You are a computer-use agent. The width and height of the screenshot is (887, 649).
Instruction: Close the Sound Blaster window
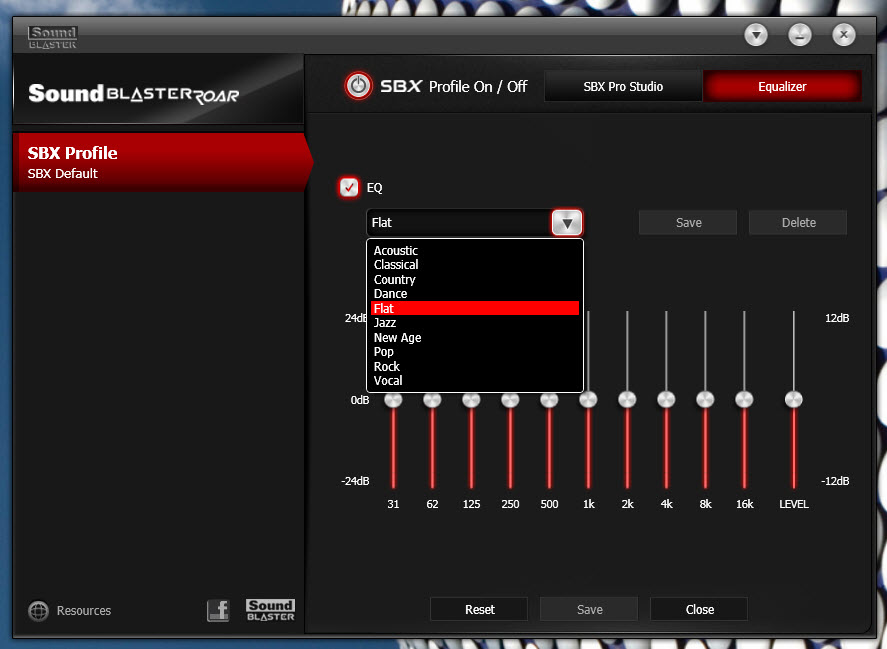tap(843, 35)
